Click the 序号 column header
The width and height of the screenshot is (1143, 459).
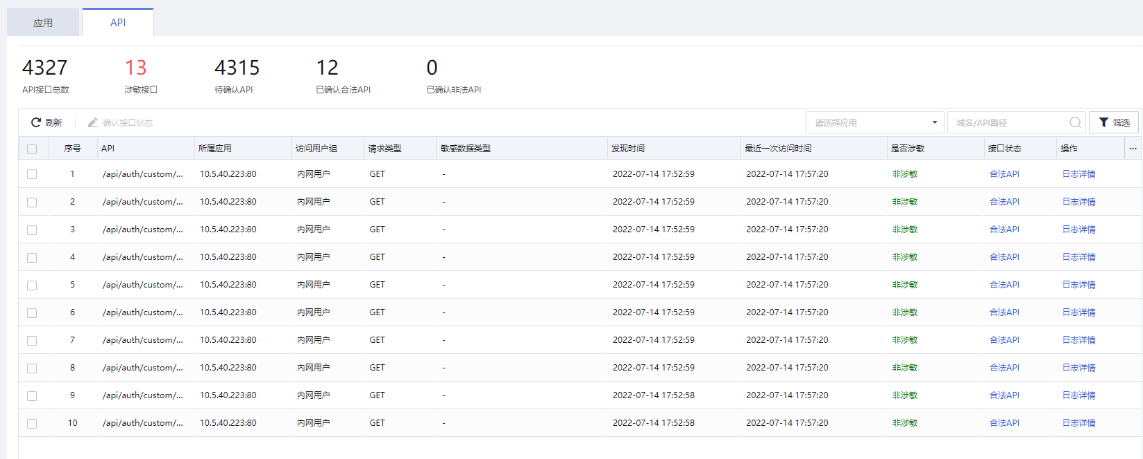pos(72,149)
